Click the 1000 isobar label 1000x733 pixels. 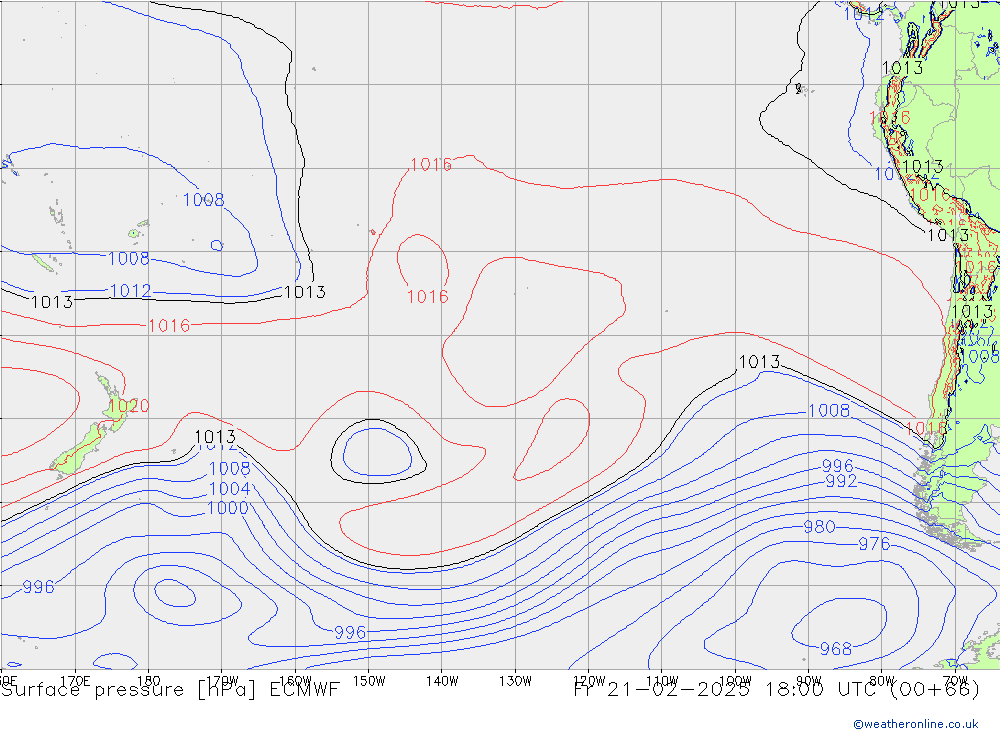228,508
